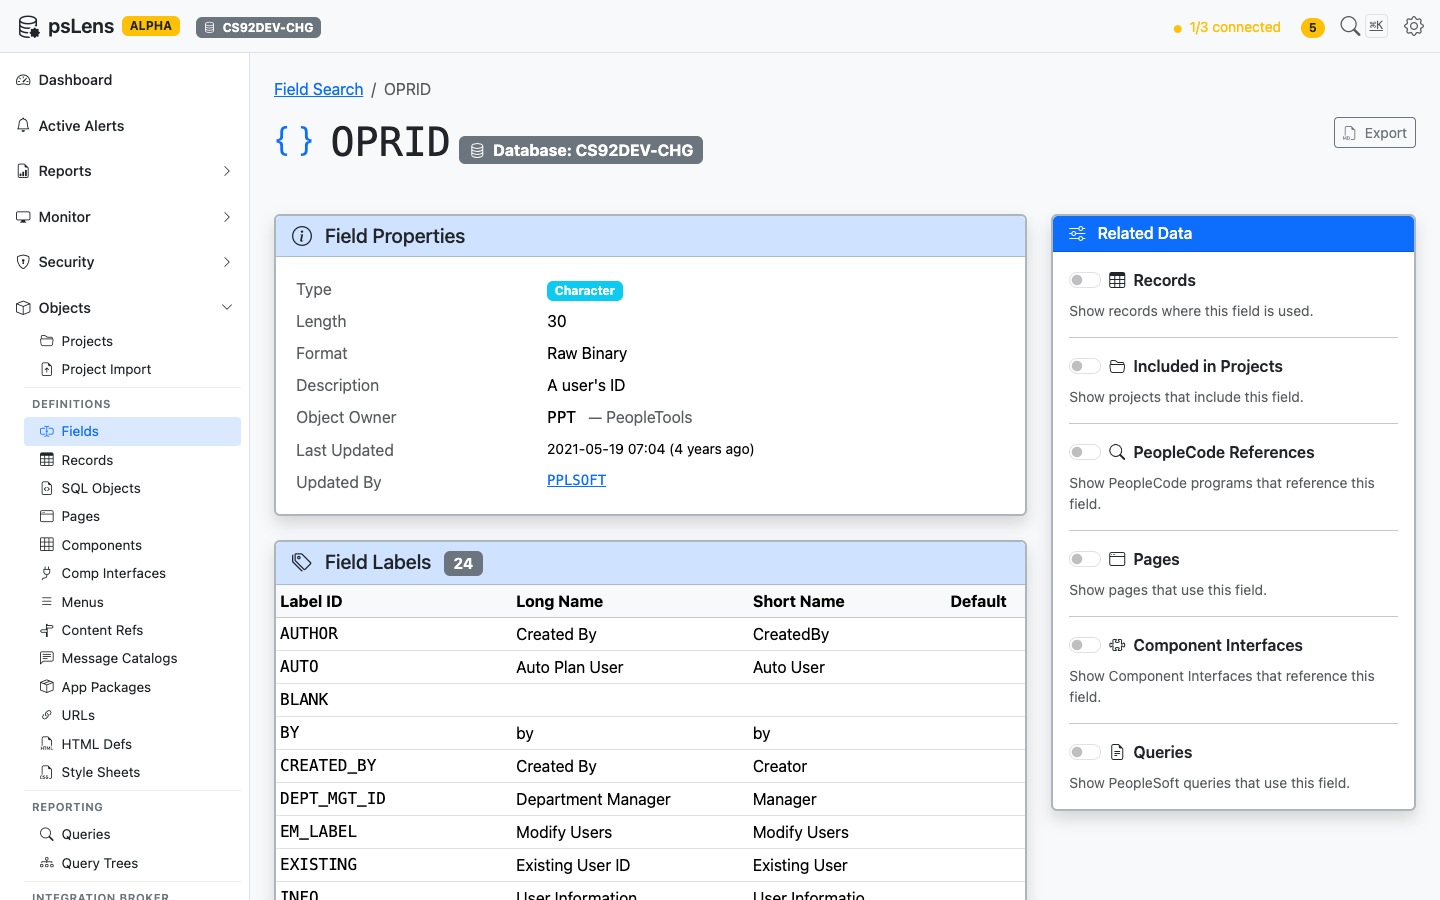Click the Field Properties info icon

(x=301, y=236)
